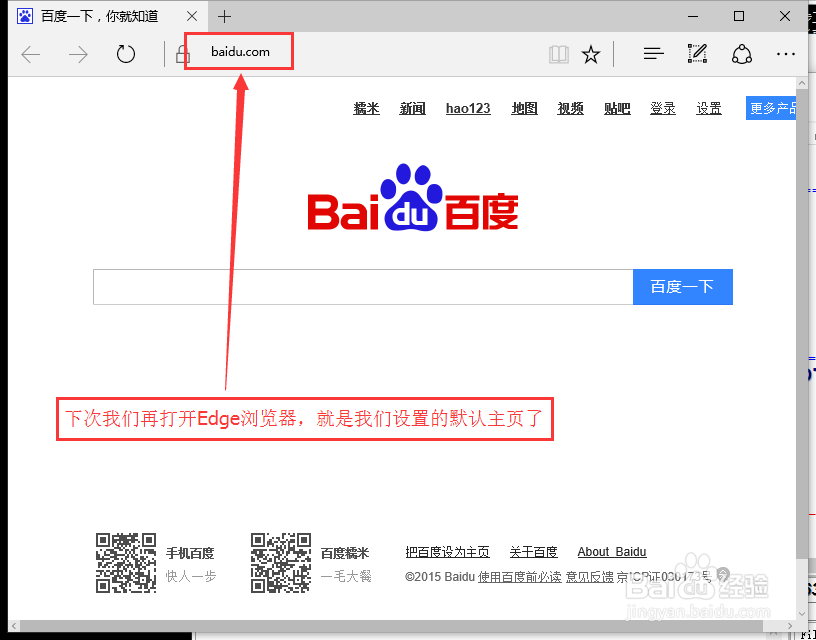Image resolution: width=816 pixels, height=640 pixels.
Task: Click the 百度一下 search button
Action: click(x=683, y=287)
